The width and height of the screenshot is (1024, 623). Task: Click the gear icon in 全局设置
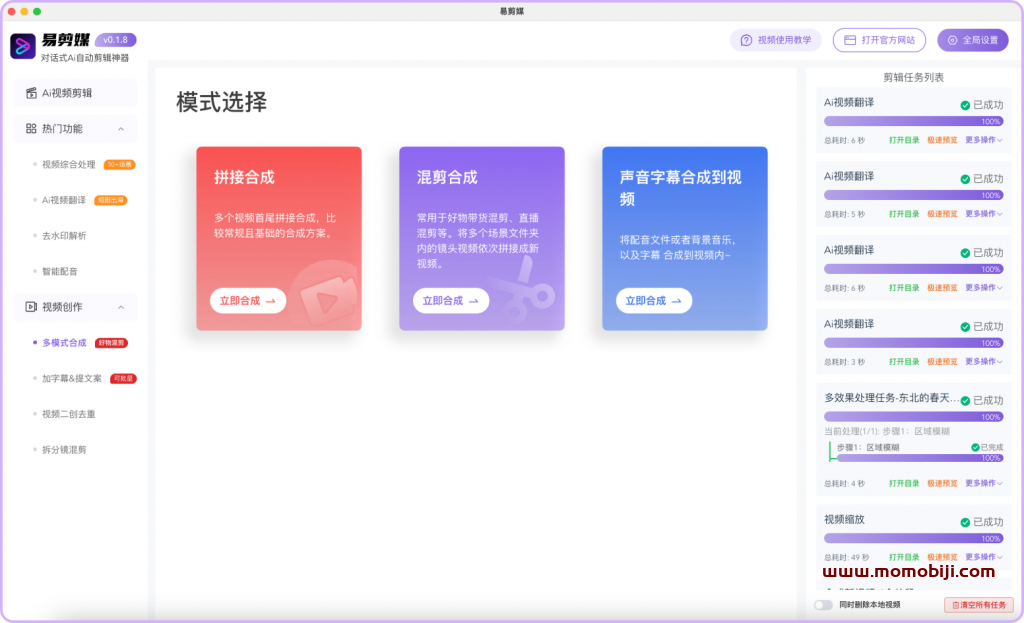tap(952, 40)
